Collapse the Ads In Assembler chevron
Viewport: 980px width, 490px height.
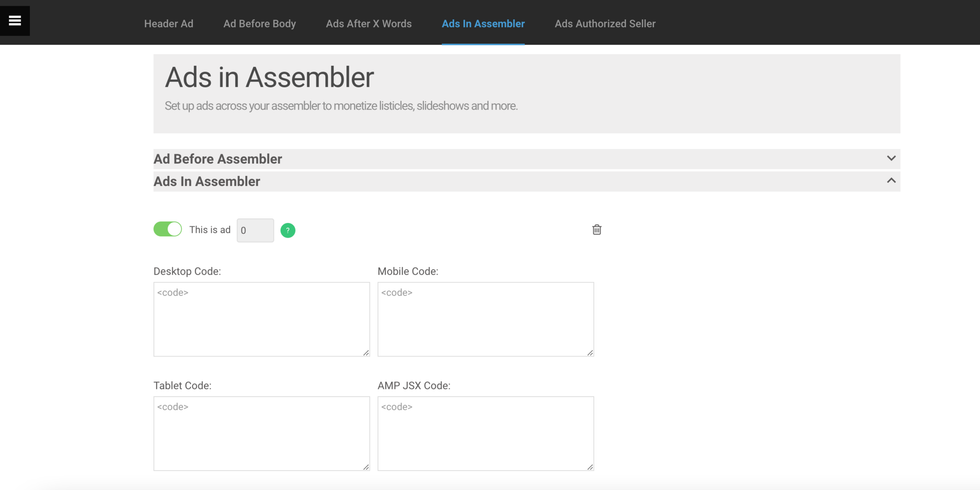(891, 181)
